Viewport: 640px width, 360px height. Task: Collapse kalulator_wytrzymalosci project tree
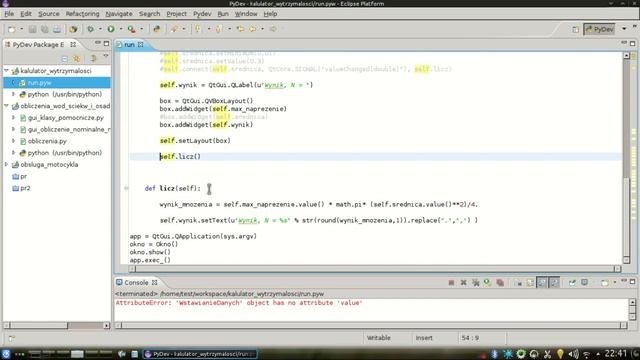(x=7, y=71)
